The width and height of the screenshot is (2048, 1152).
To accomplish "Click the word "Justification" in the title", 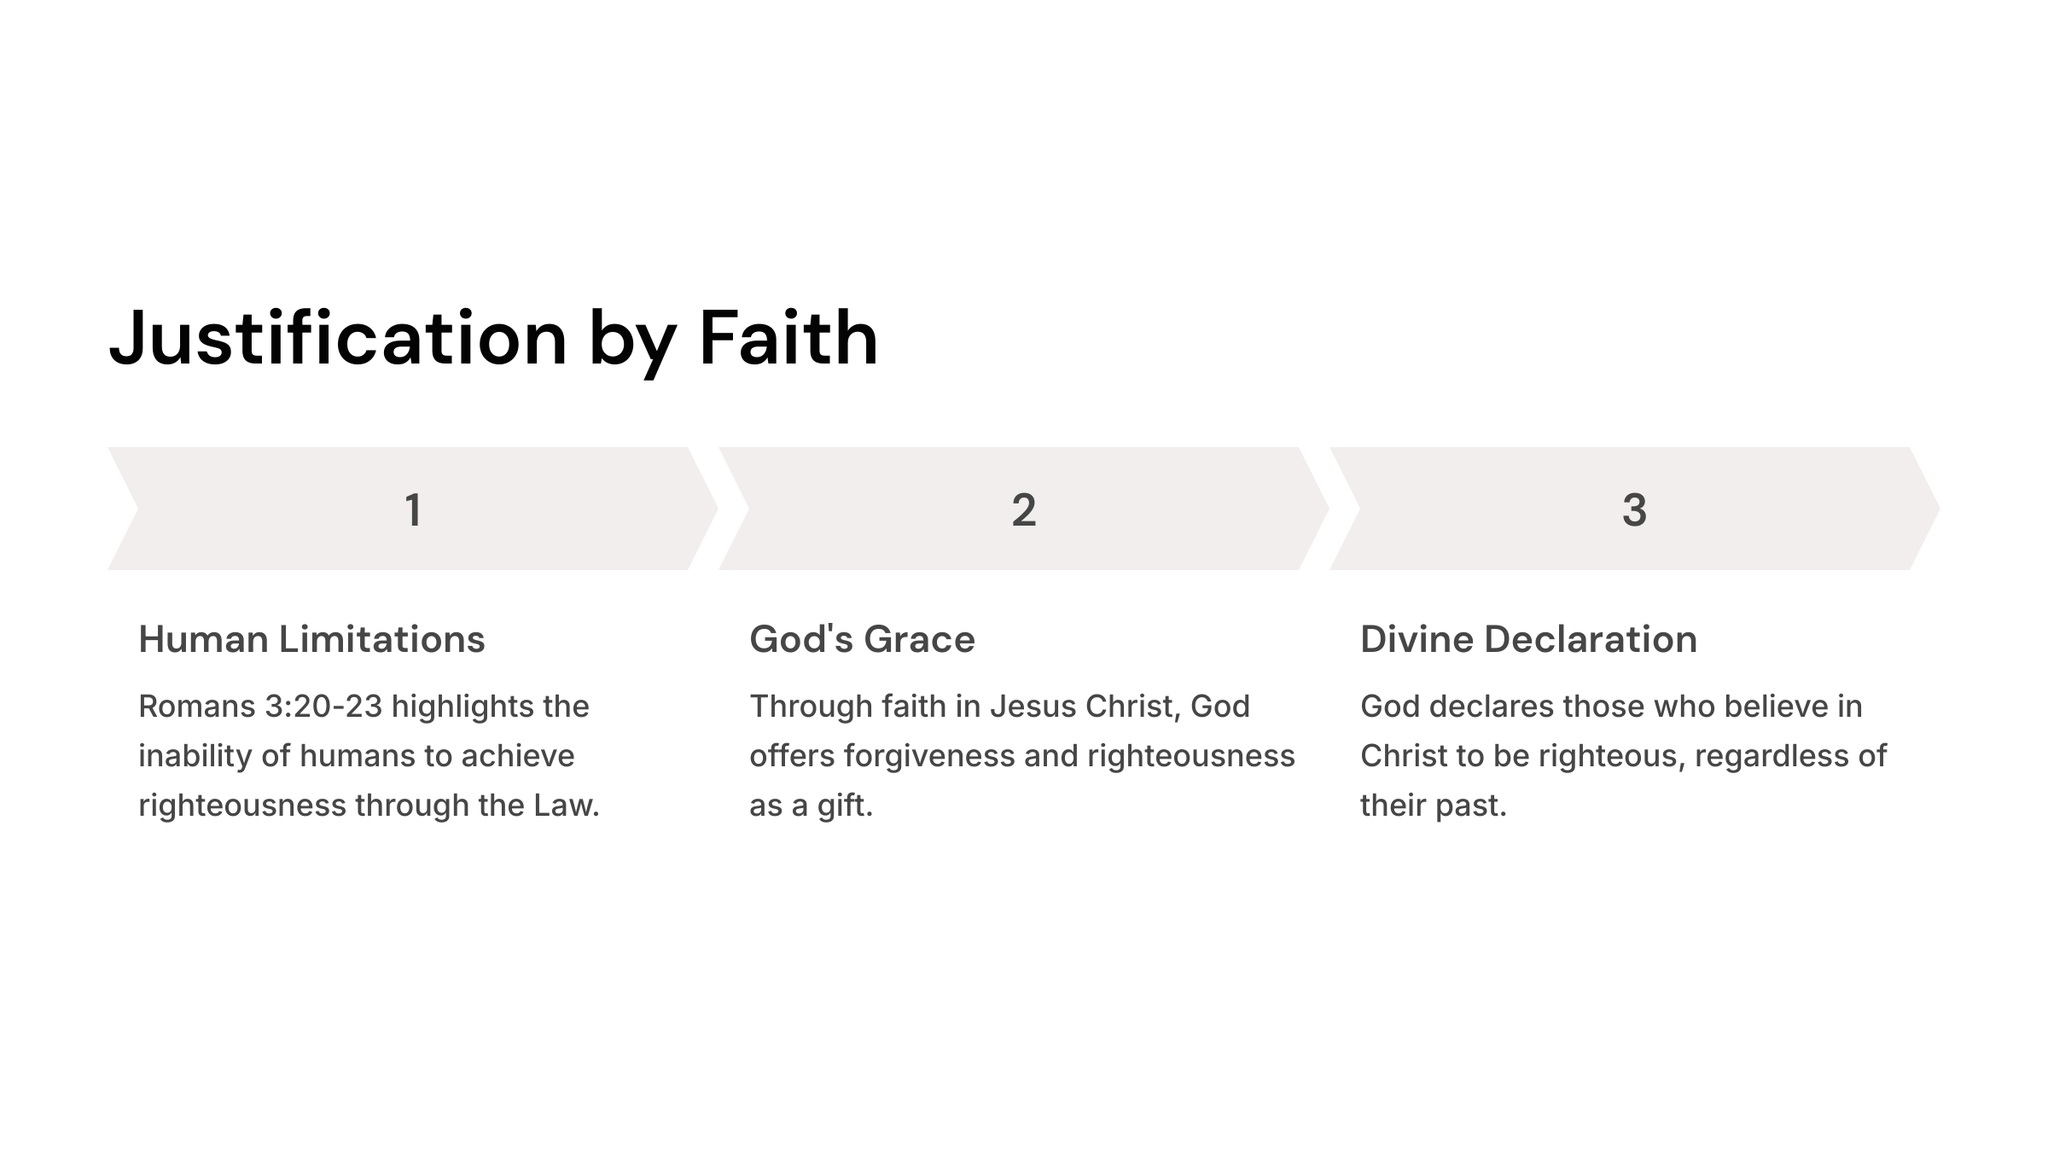I will pyautogui.click(x=338, y=338).
